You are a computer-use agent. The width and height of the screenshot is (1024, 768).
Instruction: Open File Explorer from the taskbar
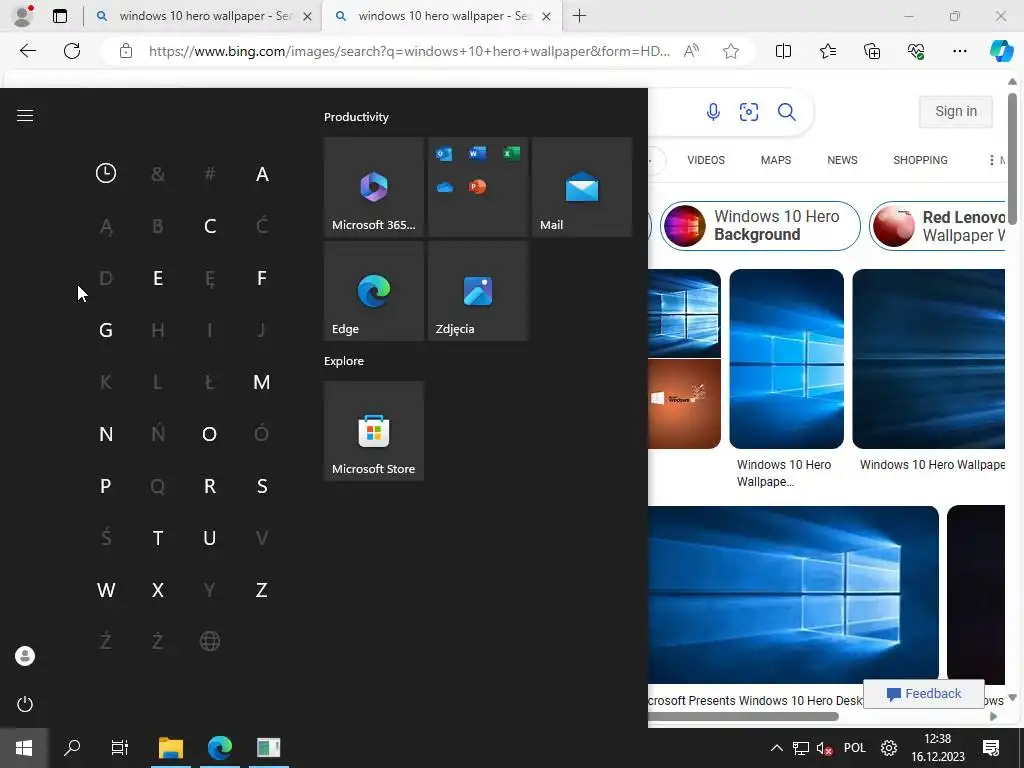tap(170, 748)
